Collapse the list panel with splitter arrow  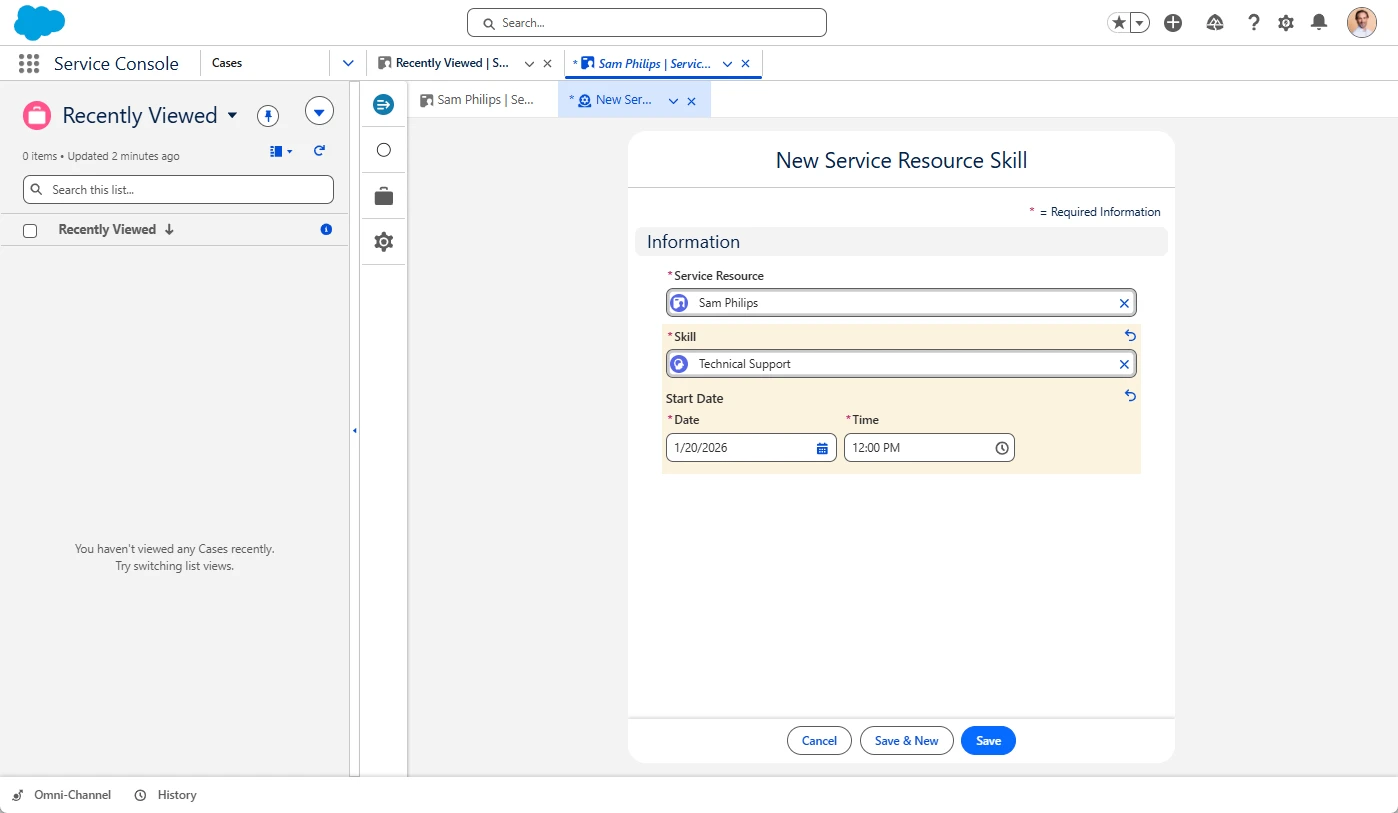click(x=355, y=430)
